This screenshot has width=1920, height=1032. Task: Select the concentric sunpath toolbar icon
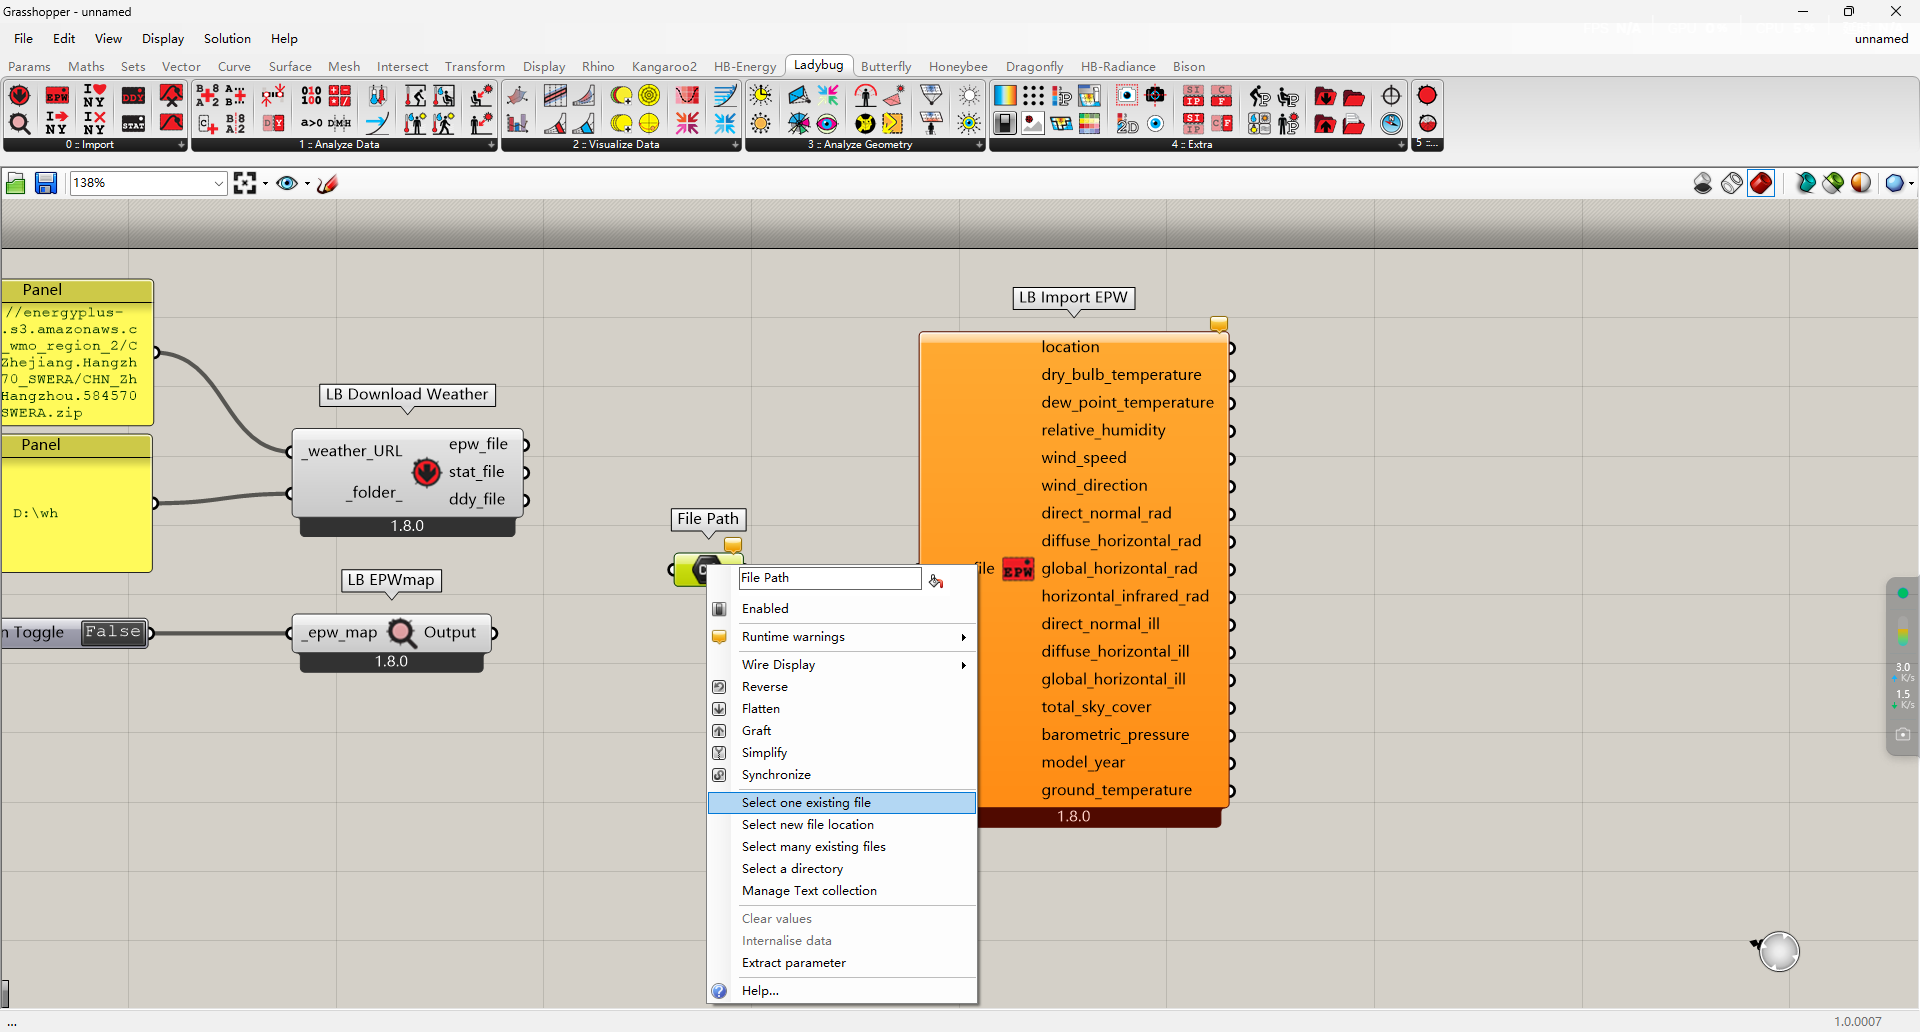(649, 96)
